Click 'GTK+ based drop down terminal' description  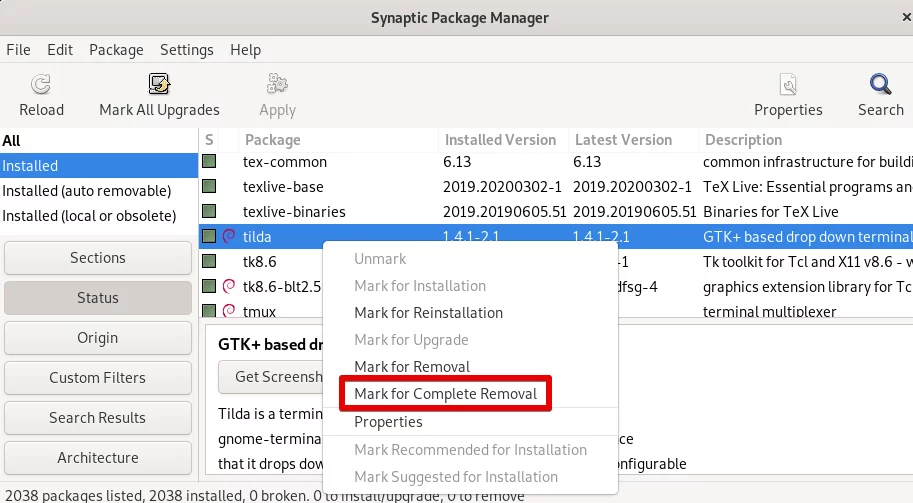[x=808, y=237]
